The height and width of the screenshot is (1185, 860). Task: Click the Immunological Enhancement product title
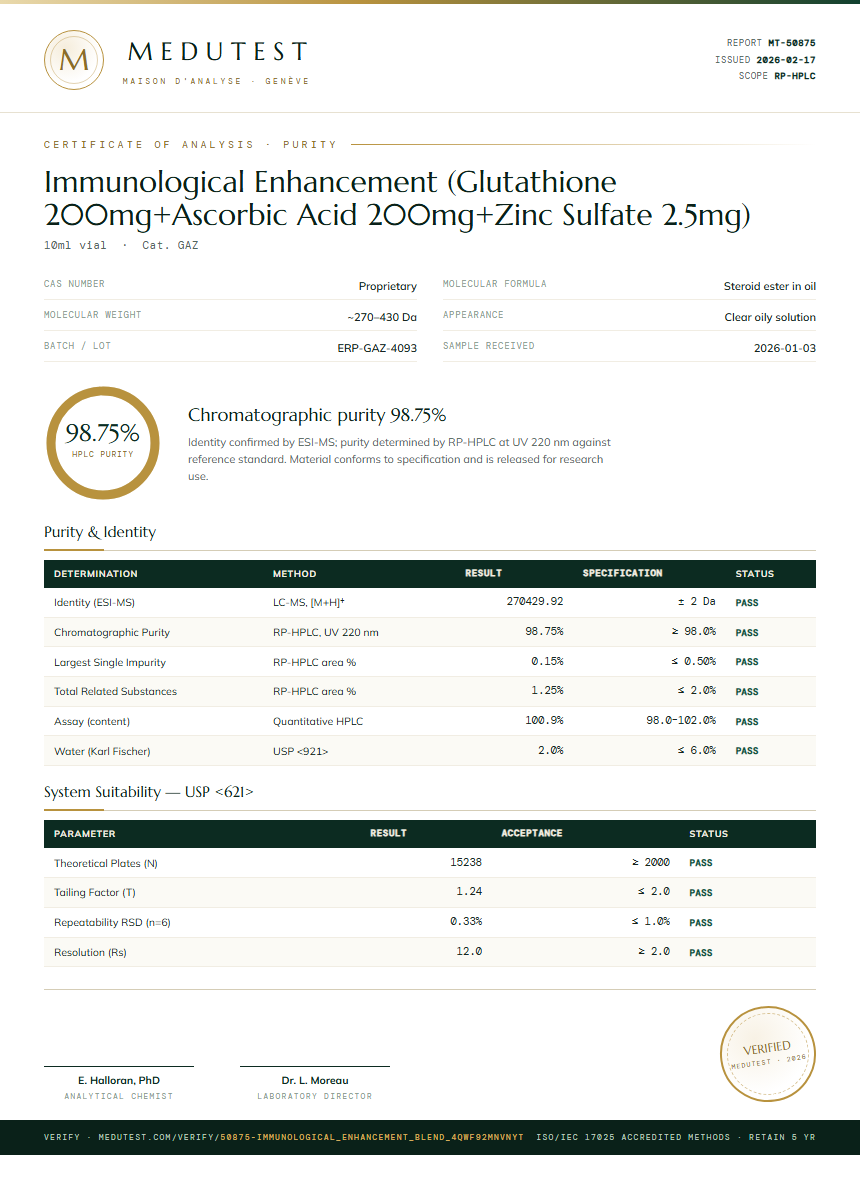[398, 198]
